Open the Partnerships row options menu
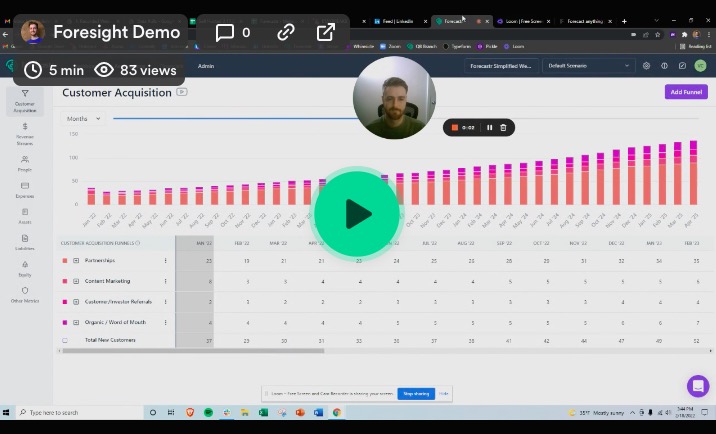 click(165, 260)
